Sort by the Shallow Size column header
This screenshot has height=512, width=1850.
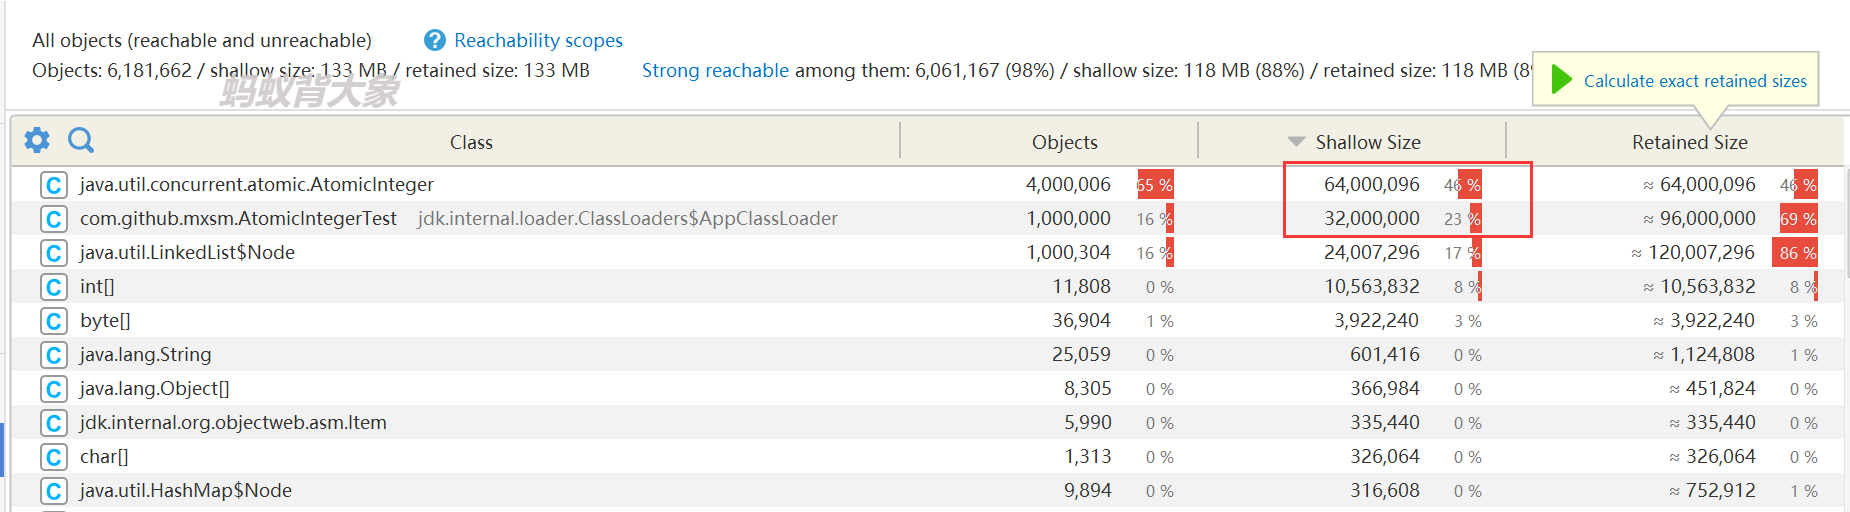point(1367,142)
